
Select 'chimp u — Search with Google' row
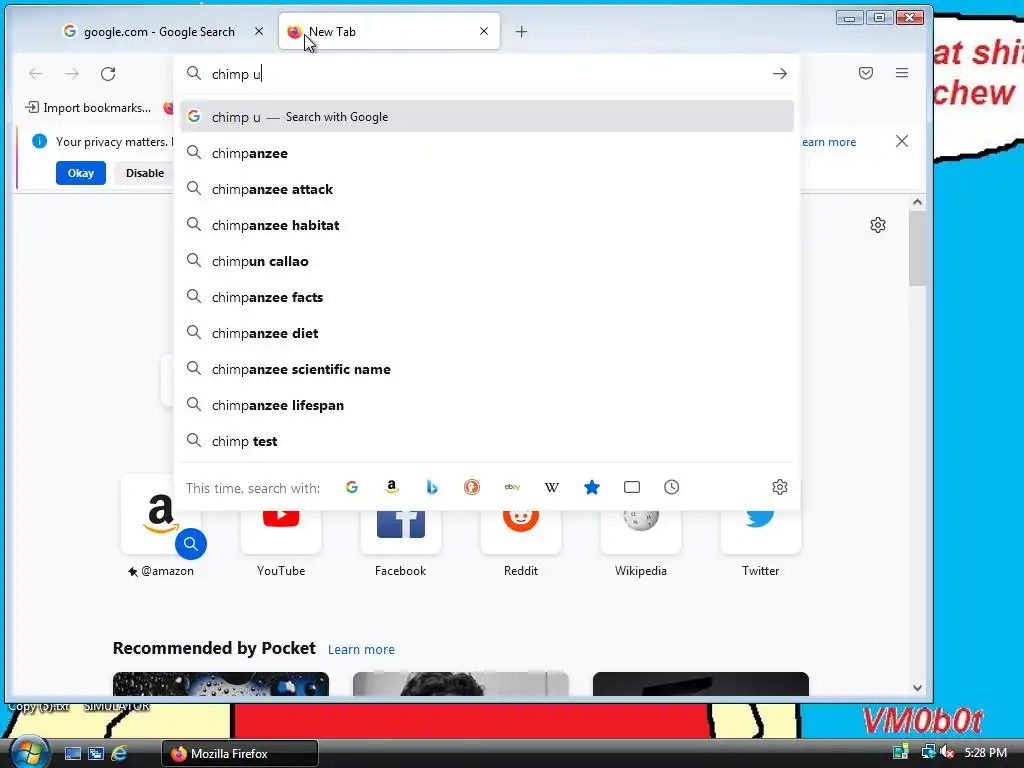pyautogui.click(x=487, y=117)
